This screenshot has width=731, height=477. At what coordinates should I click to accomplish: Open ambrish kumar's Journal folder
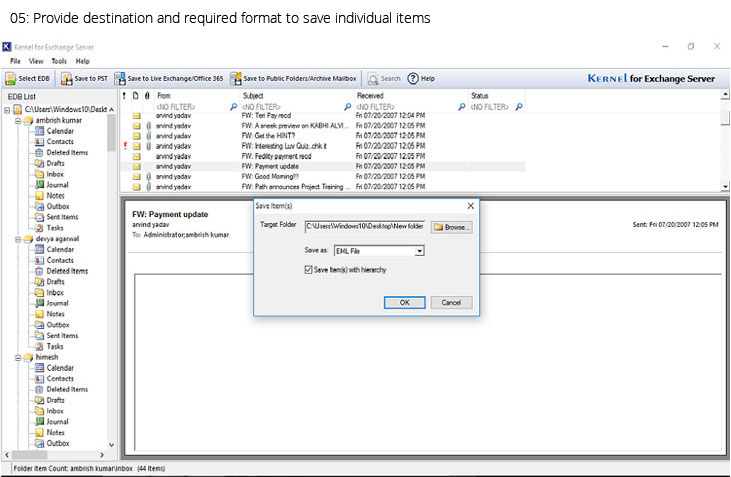point(57,185)
